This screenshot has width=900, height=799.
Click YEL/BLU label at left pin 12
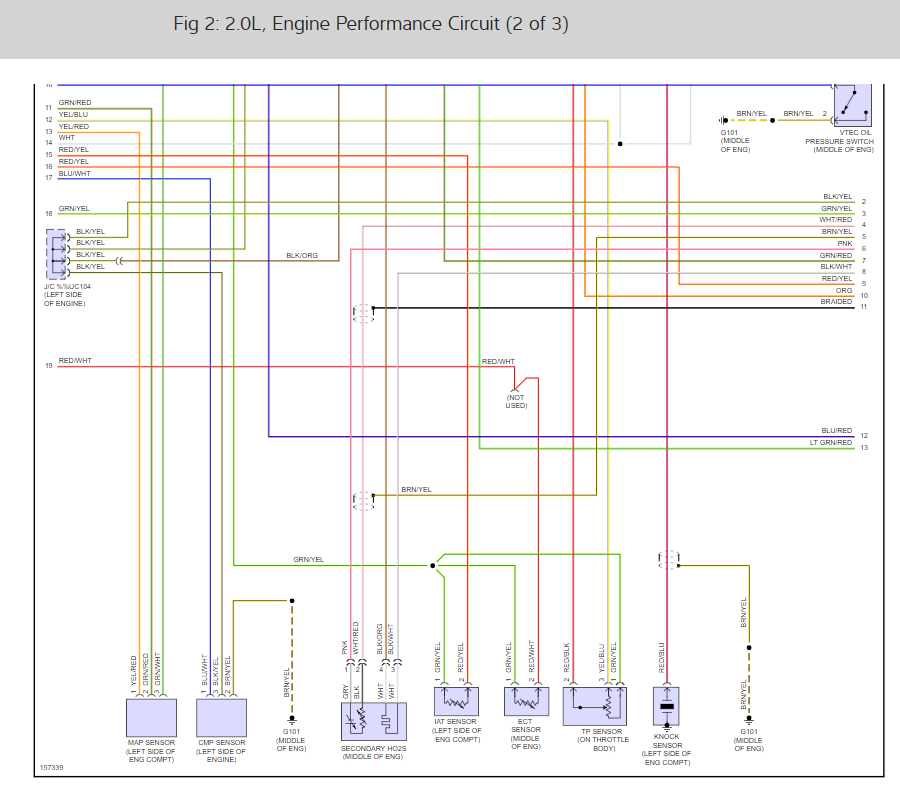(x=73, y=114)
